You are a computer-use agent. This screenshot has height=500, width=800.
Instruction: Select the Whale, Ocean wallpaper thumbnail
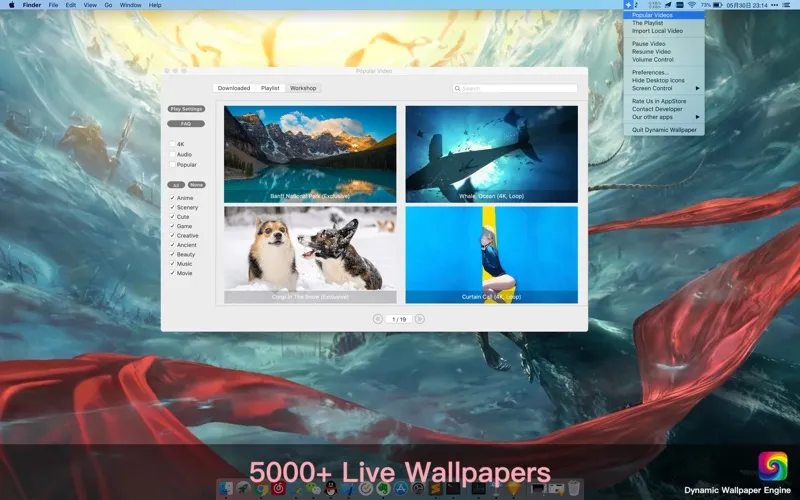(492, 154)
